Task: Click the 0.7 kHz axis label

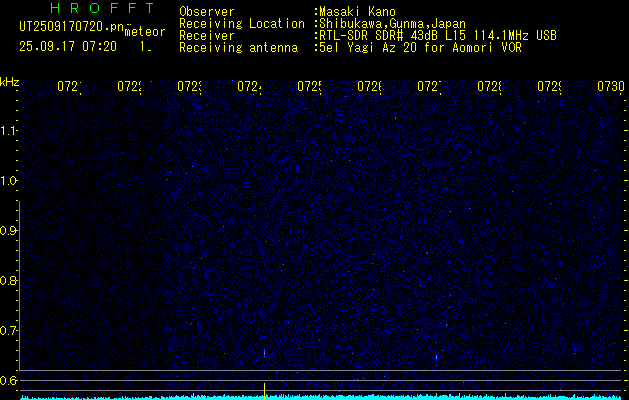Action: 8,331
